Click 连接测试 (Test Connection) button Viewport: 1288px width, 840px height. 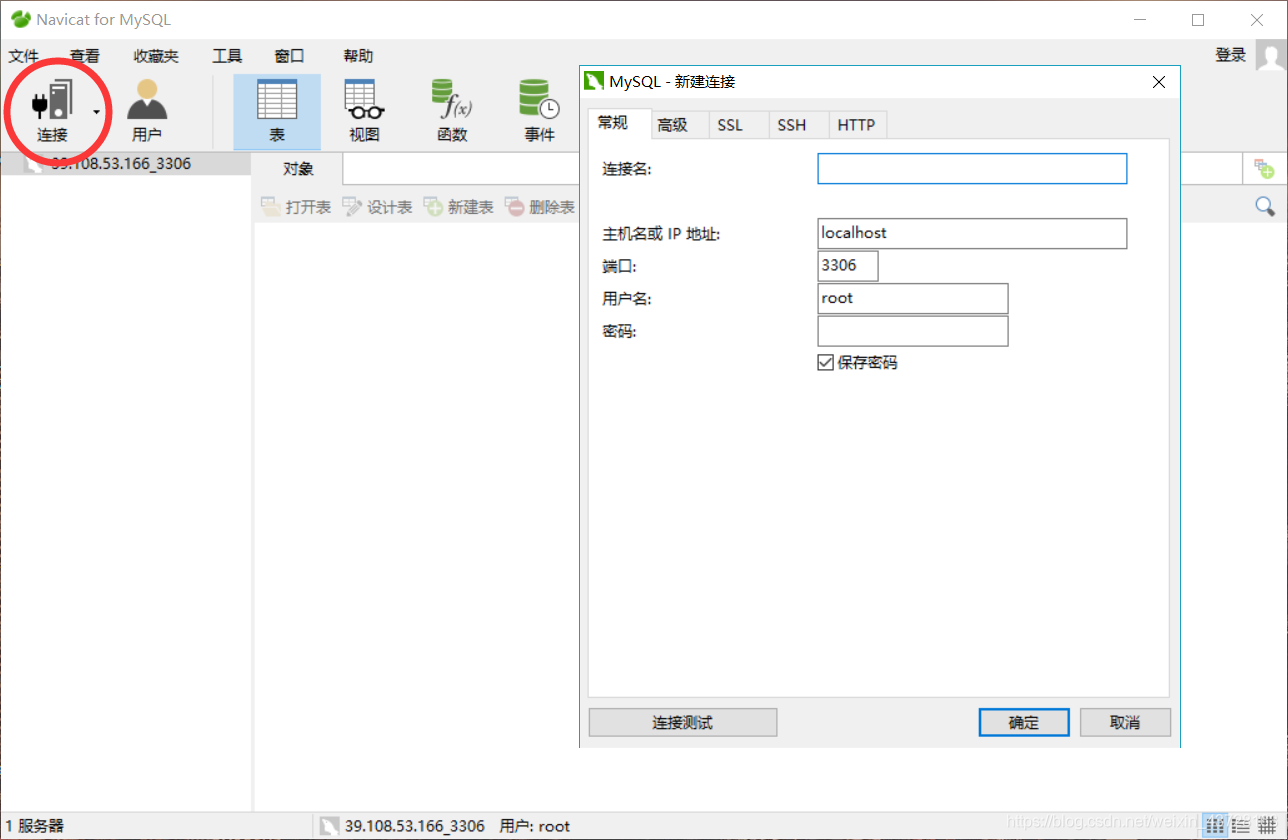(x=683, y=722)
